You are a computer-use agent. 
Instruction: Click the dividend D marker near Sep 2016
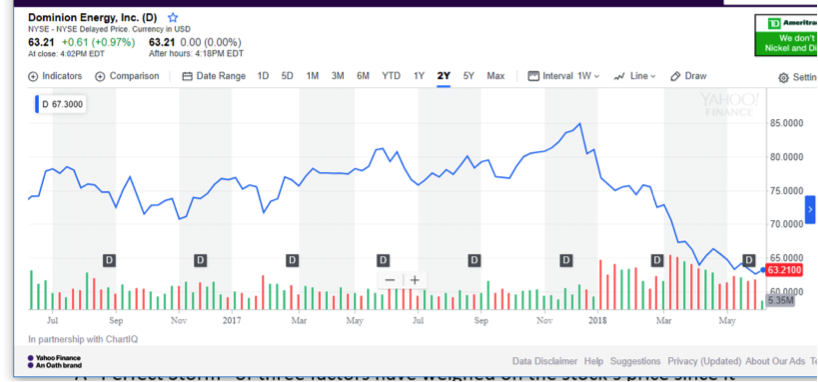[109, 260]
